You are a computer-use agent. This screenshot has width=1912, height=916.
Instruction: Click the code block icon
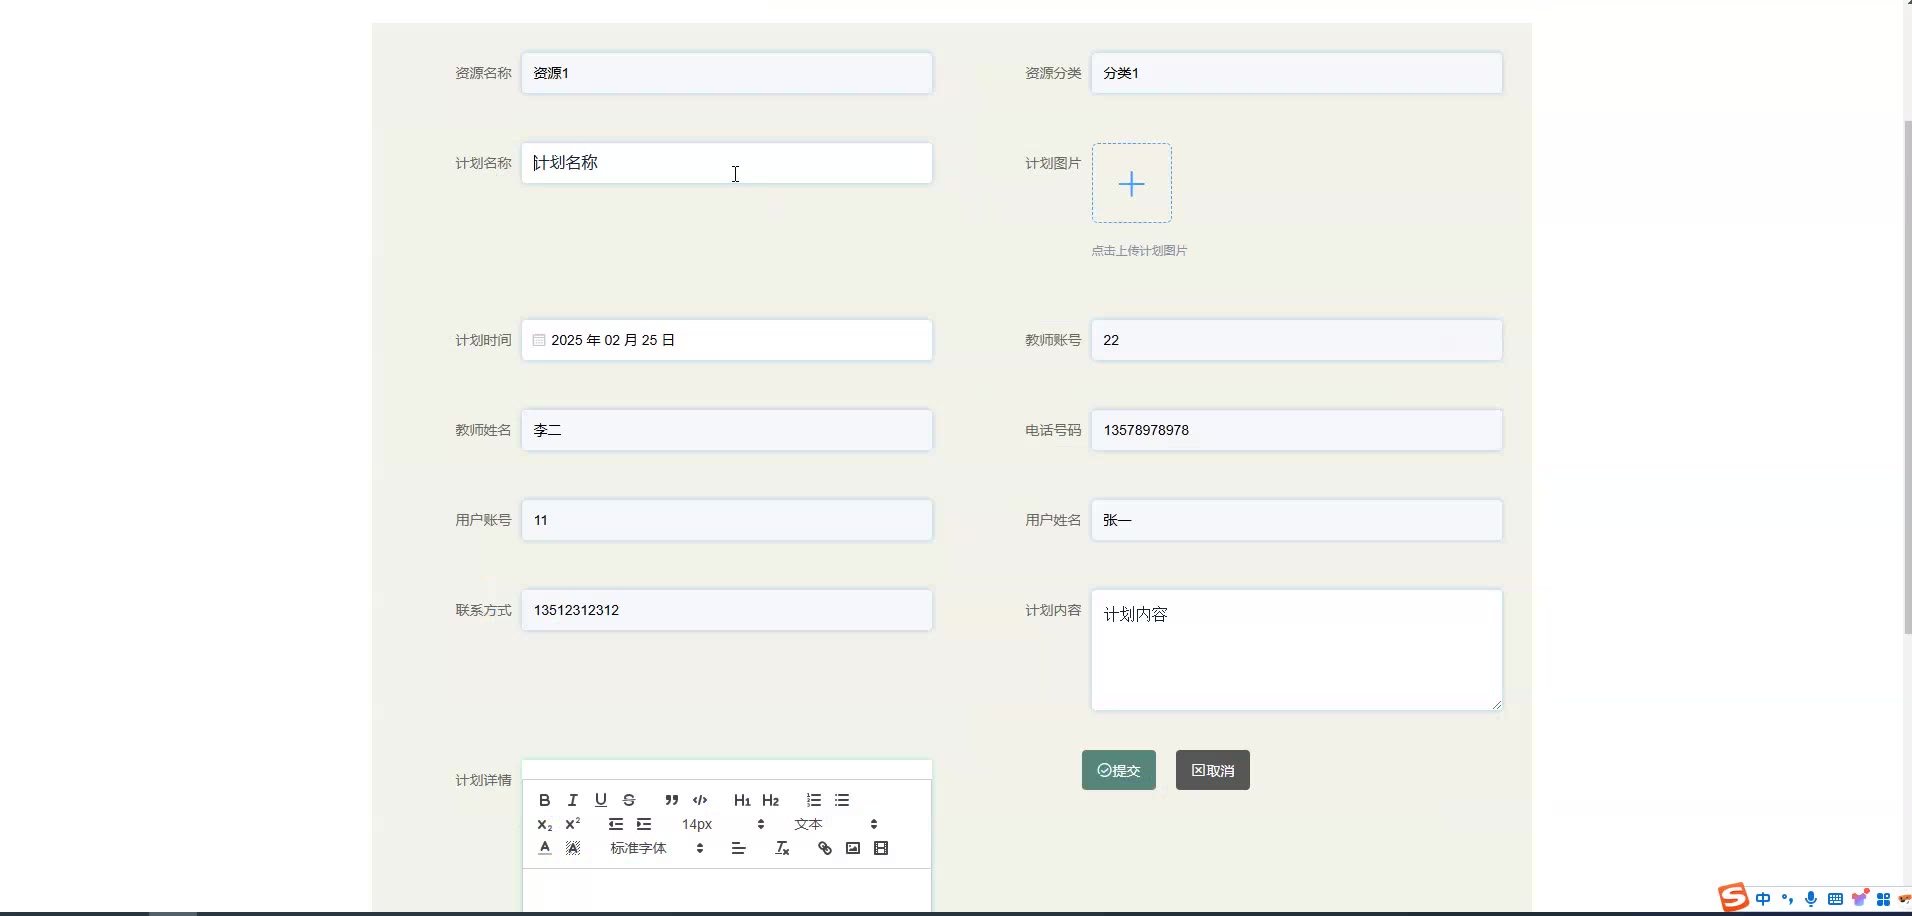coord(700,800)
